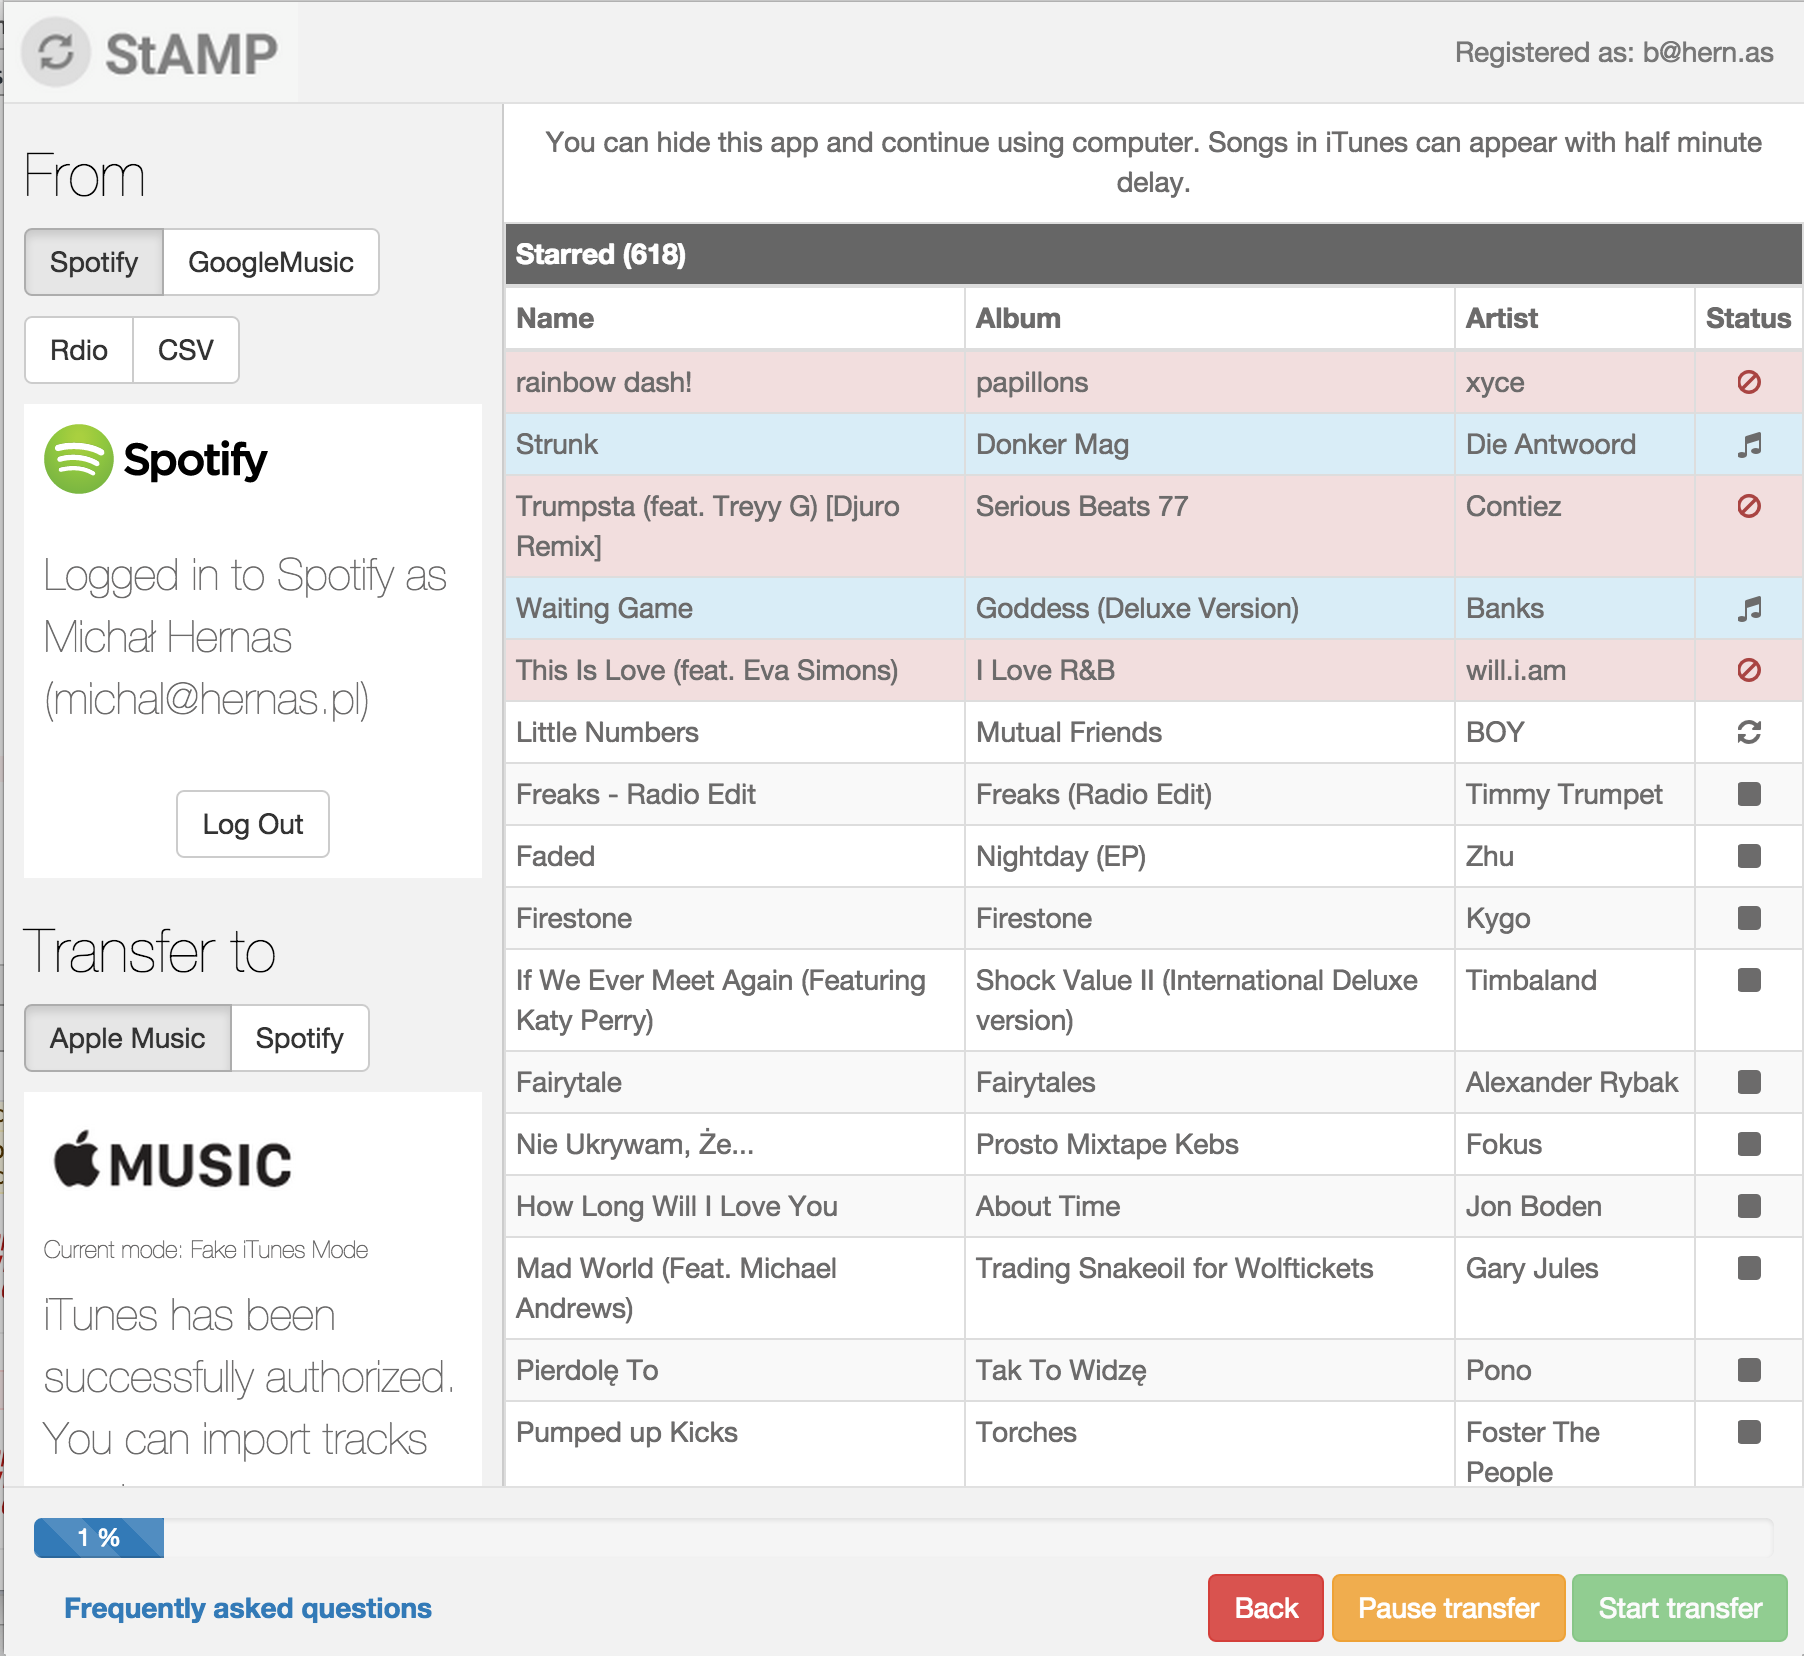
Task: Click pending status square for Faded
Action: (x=1749, y=856)
